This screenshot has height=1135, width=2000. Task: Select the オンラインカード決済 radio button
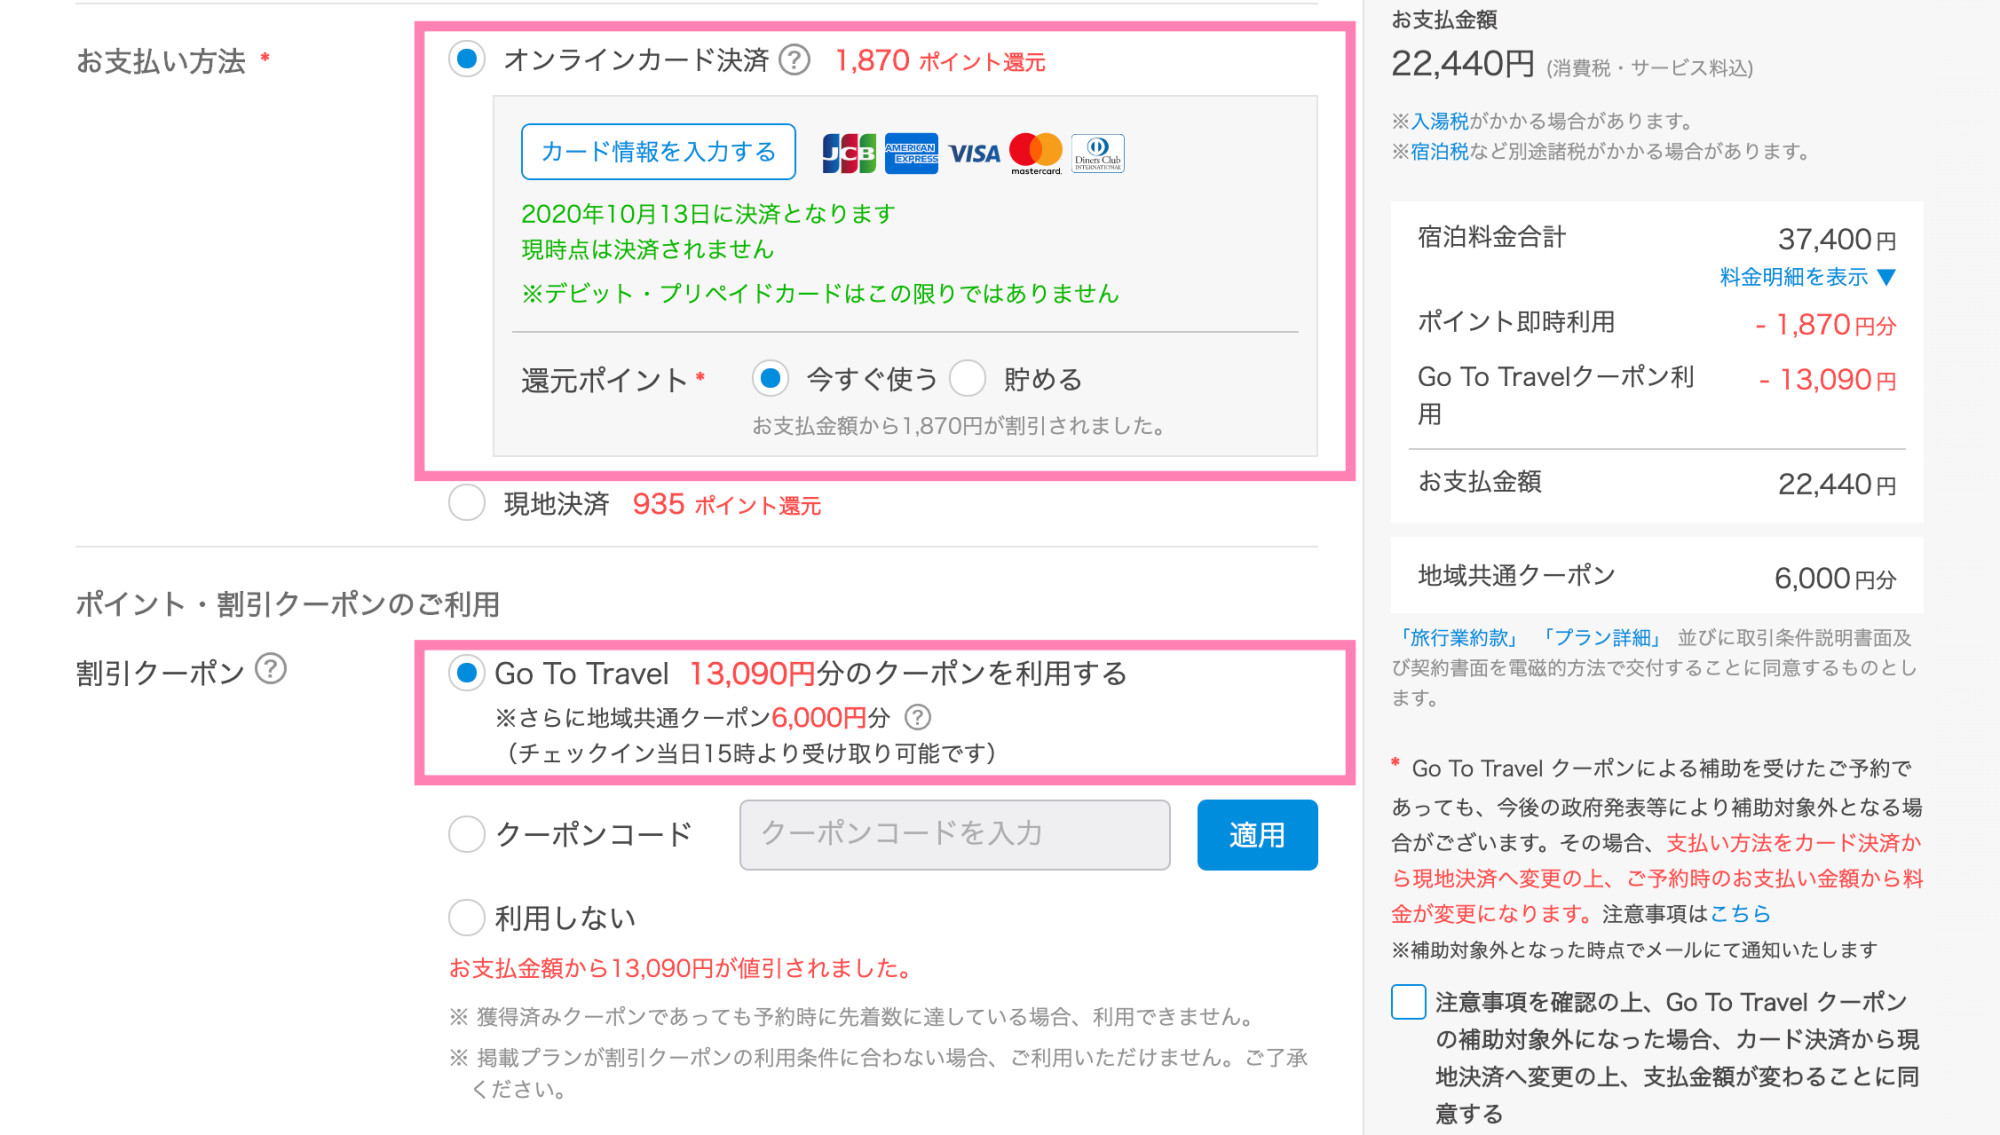coord(466,61)
